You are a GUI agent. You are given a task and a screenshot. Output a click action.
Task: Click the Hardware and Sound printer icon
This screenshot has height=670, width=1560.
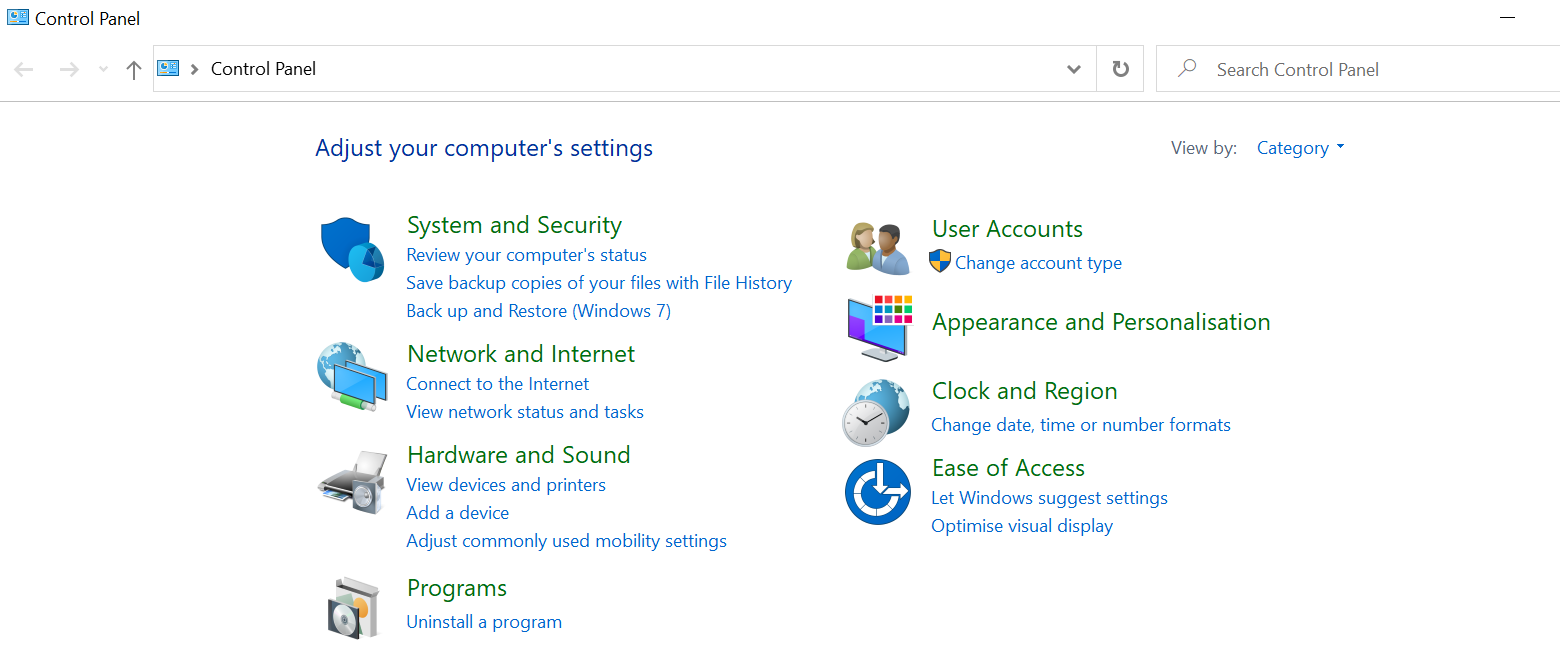(352, 482)
